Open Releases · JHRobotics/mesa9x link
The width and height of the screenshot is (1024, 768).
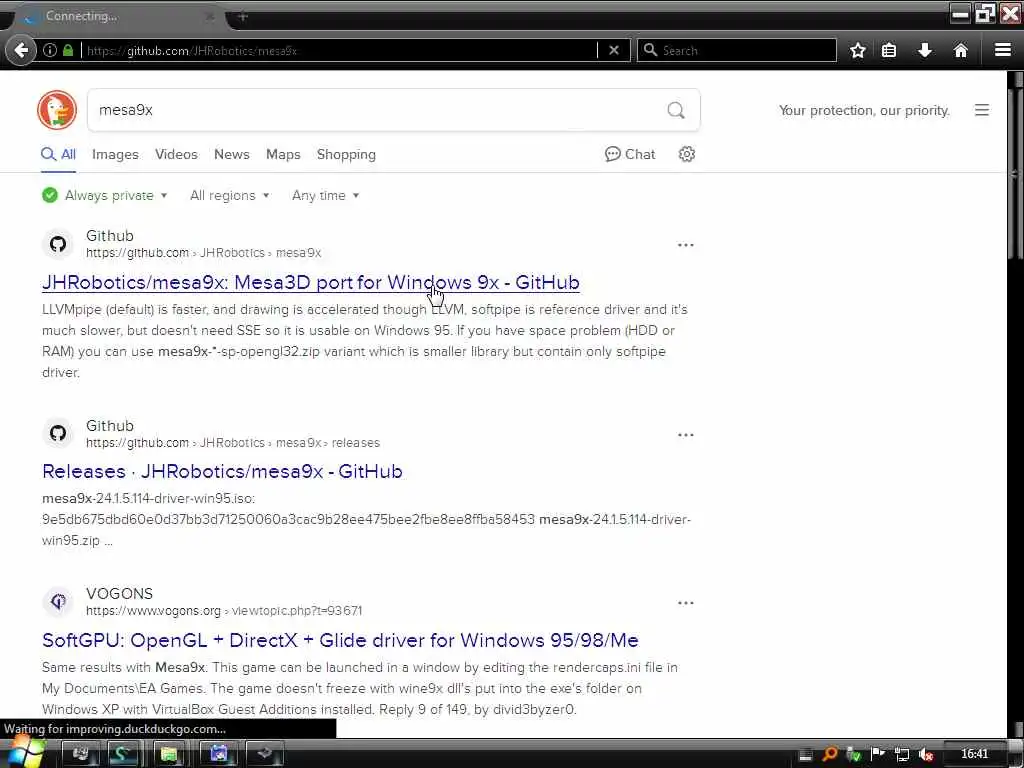222,472
